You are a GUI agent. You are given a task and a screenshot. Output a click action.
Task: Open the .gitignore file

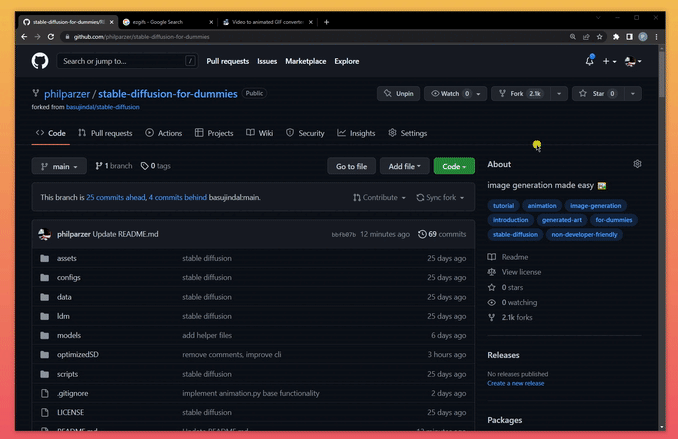73,393
